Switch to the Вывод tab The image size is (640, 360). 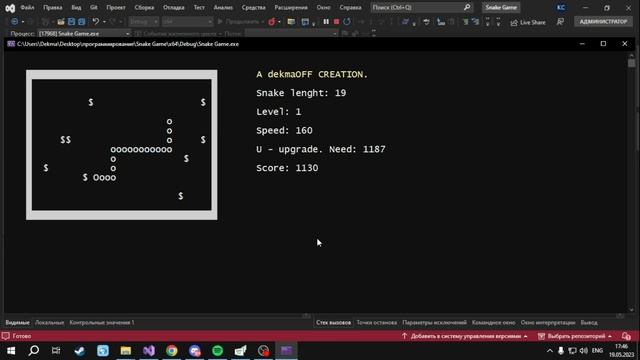589,322
